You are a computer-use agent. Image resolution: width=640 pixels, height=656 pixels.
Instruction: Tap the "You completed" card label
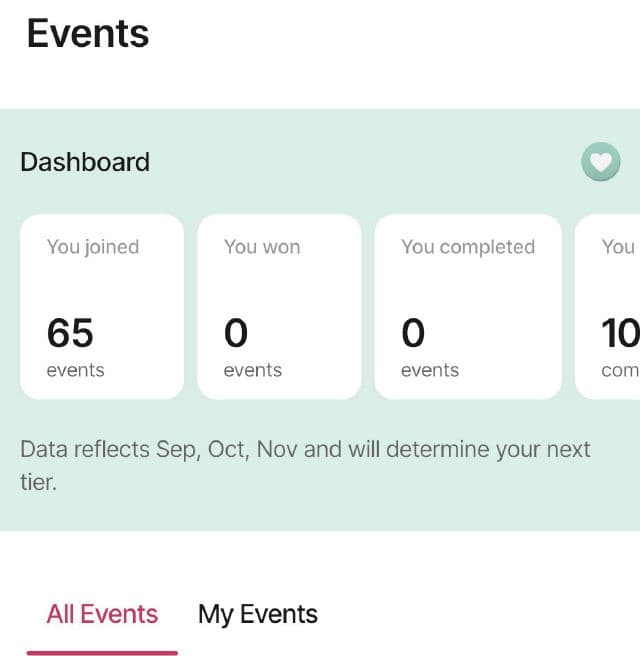[x=468, y=247]
